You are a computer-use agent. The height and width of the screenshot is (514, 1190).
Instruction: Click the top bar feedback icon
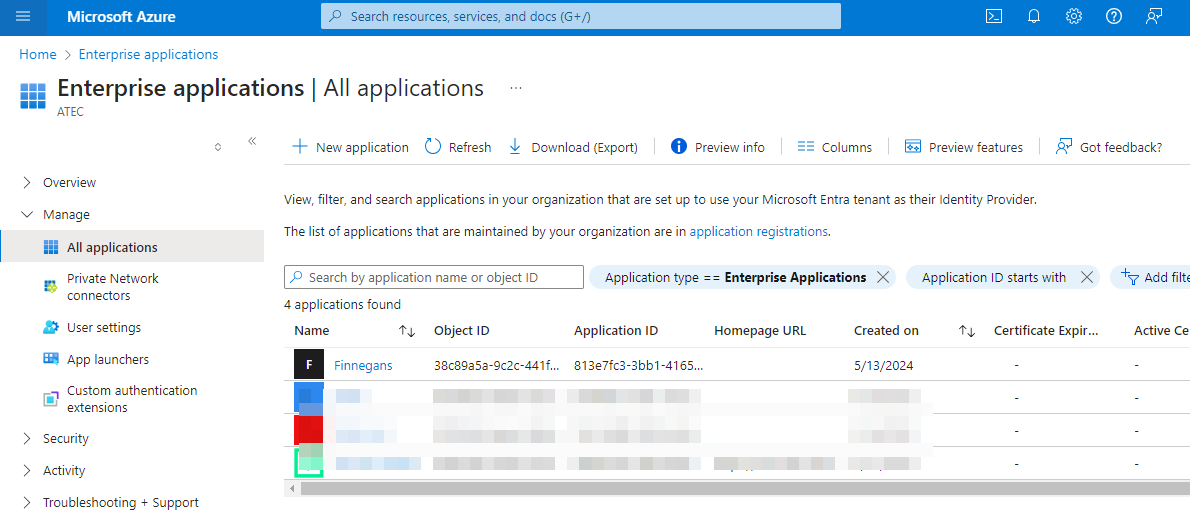[1155, 17]
